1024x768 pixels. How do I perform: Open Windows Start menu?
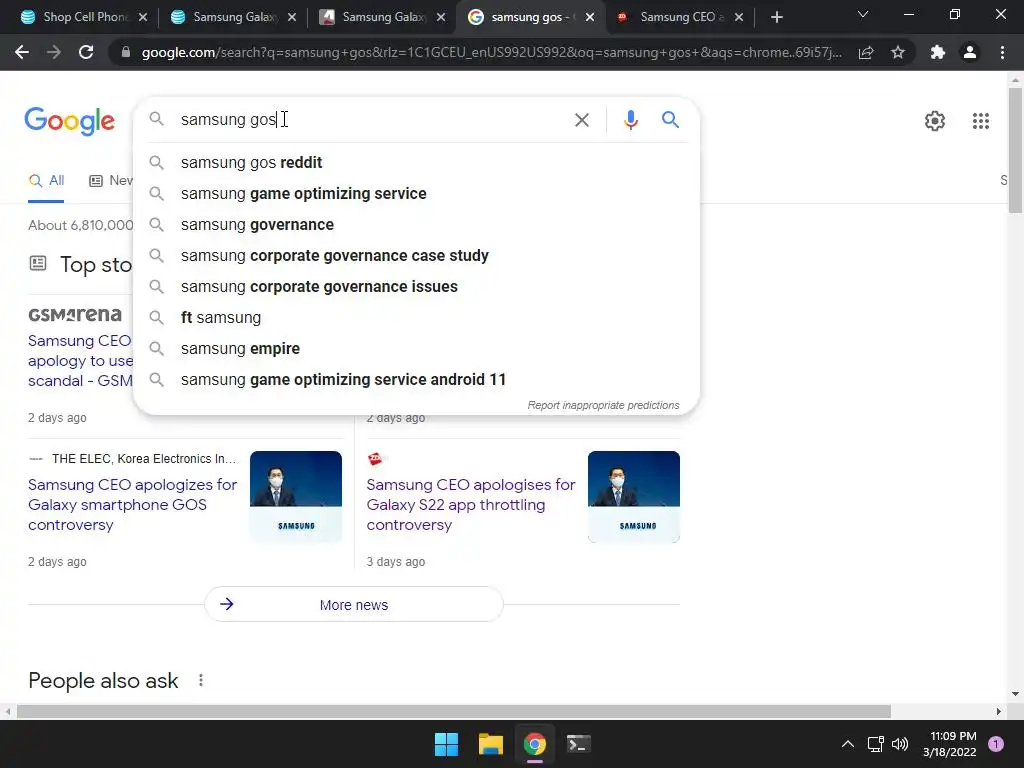[x=447, y=744]
